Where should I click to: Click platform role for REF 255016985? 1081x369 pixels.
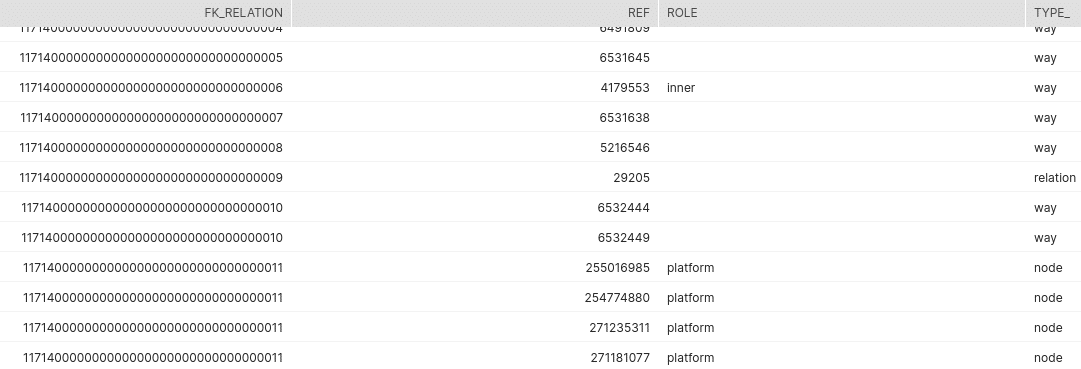point(690,268)
